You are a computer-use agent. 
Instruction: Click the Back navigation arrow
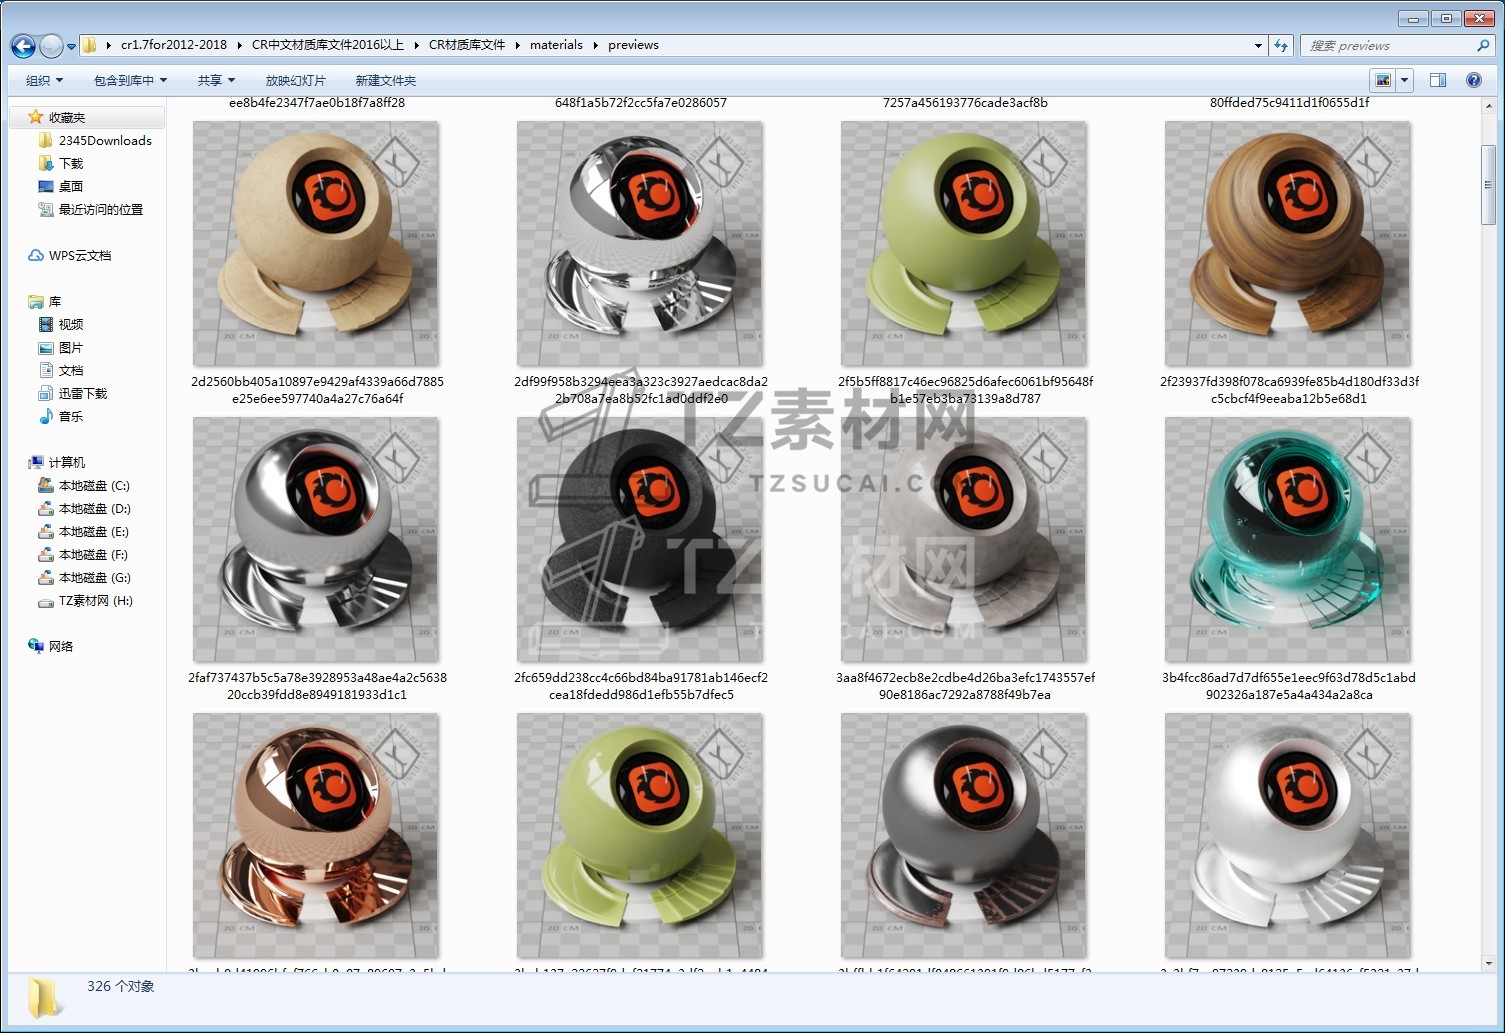[x=23, y=46]
